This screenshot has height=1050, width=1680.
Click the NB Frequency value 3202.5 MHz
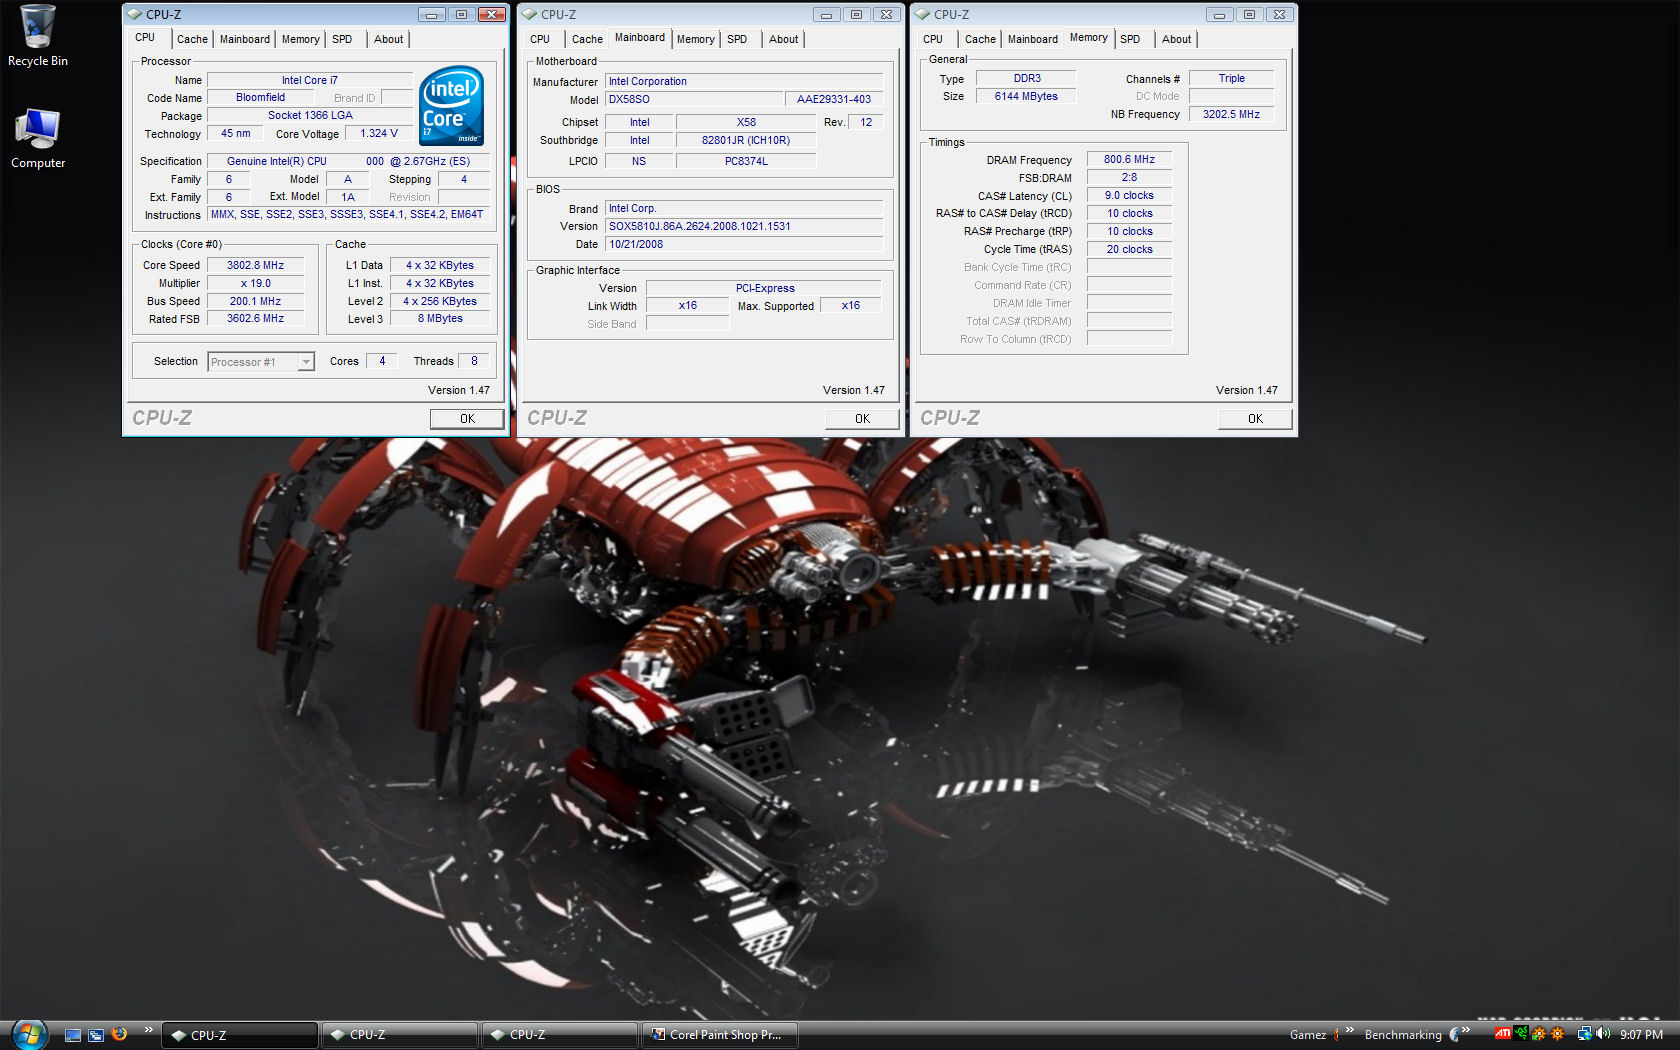point(1231,114)
